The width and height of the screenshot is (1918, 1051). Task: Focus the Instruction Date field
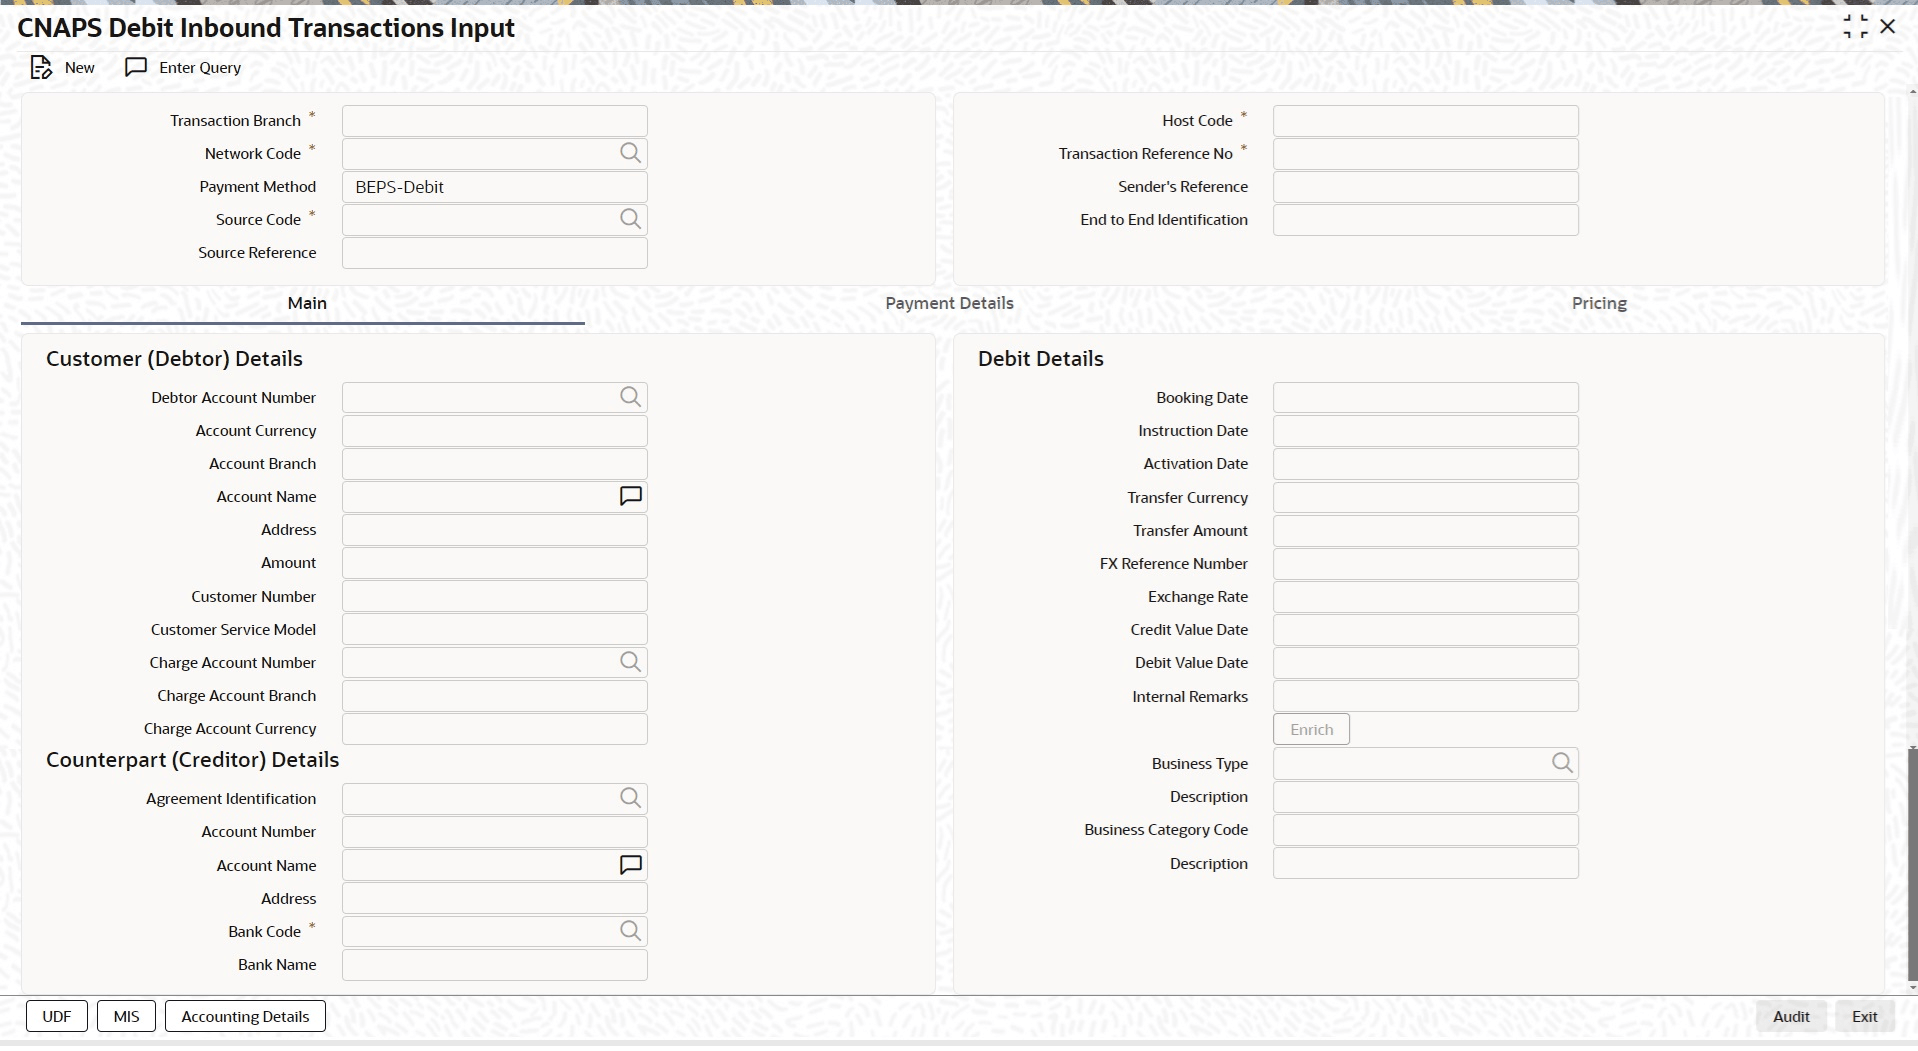click(x=1426, y=431)
